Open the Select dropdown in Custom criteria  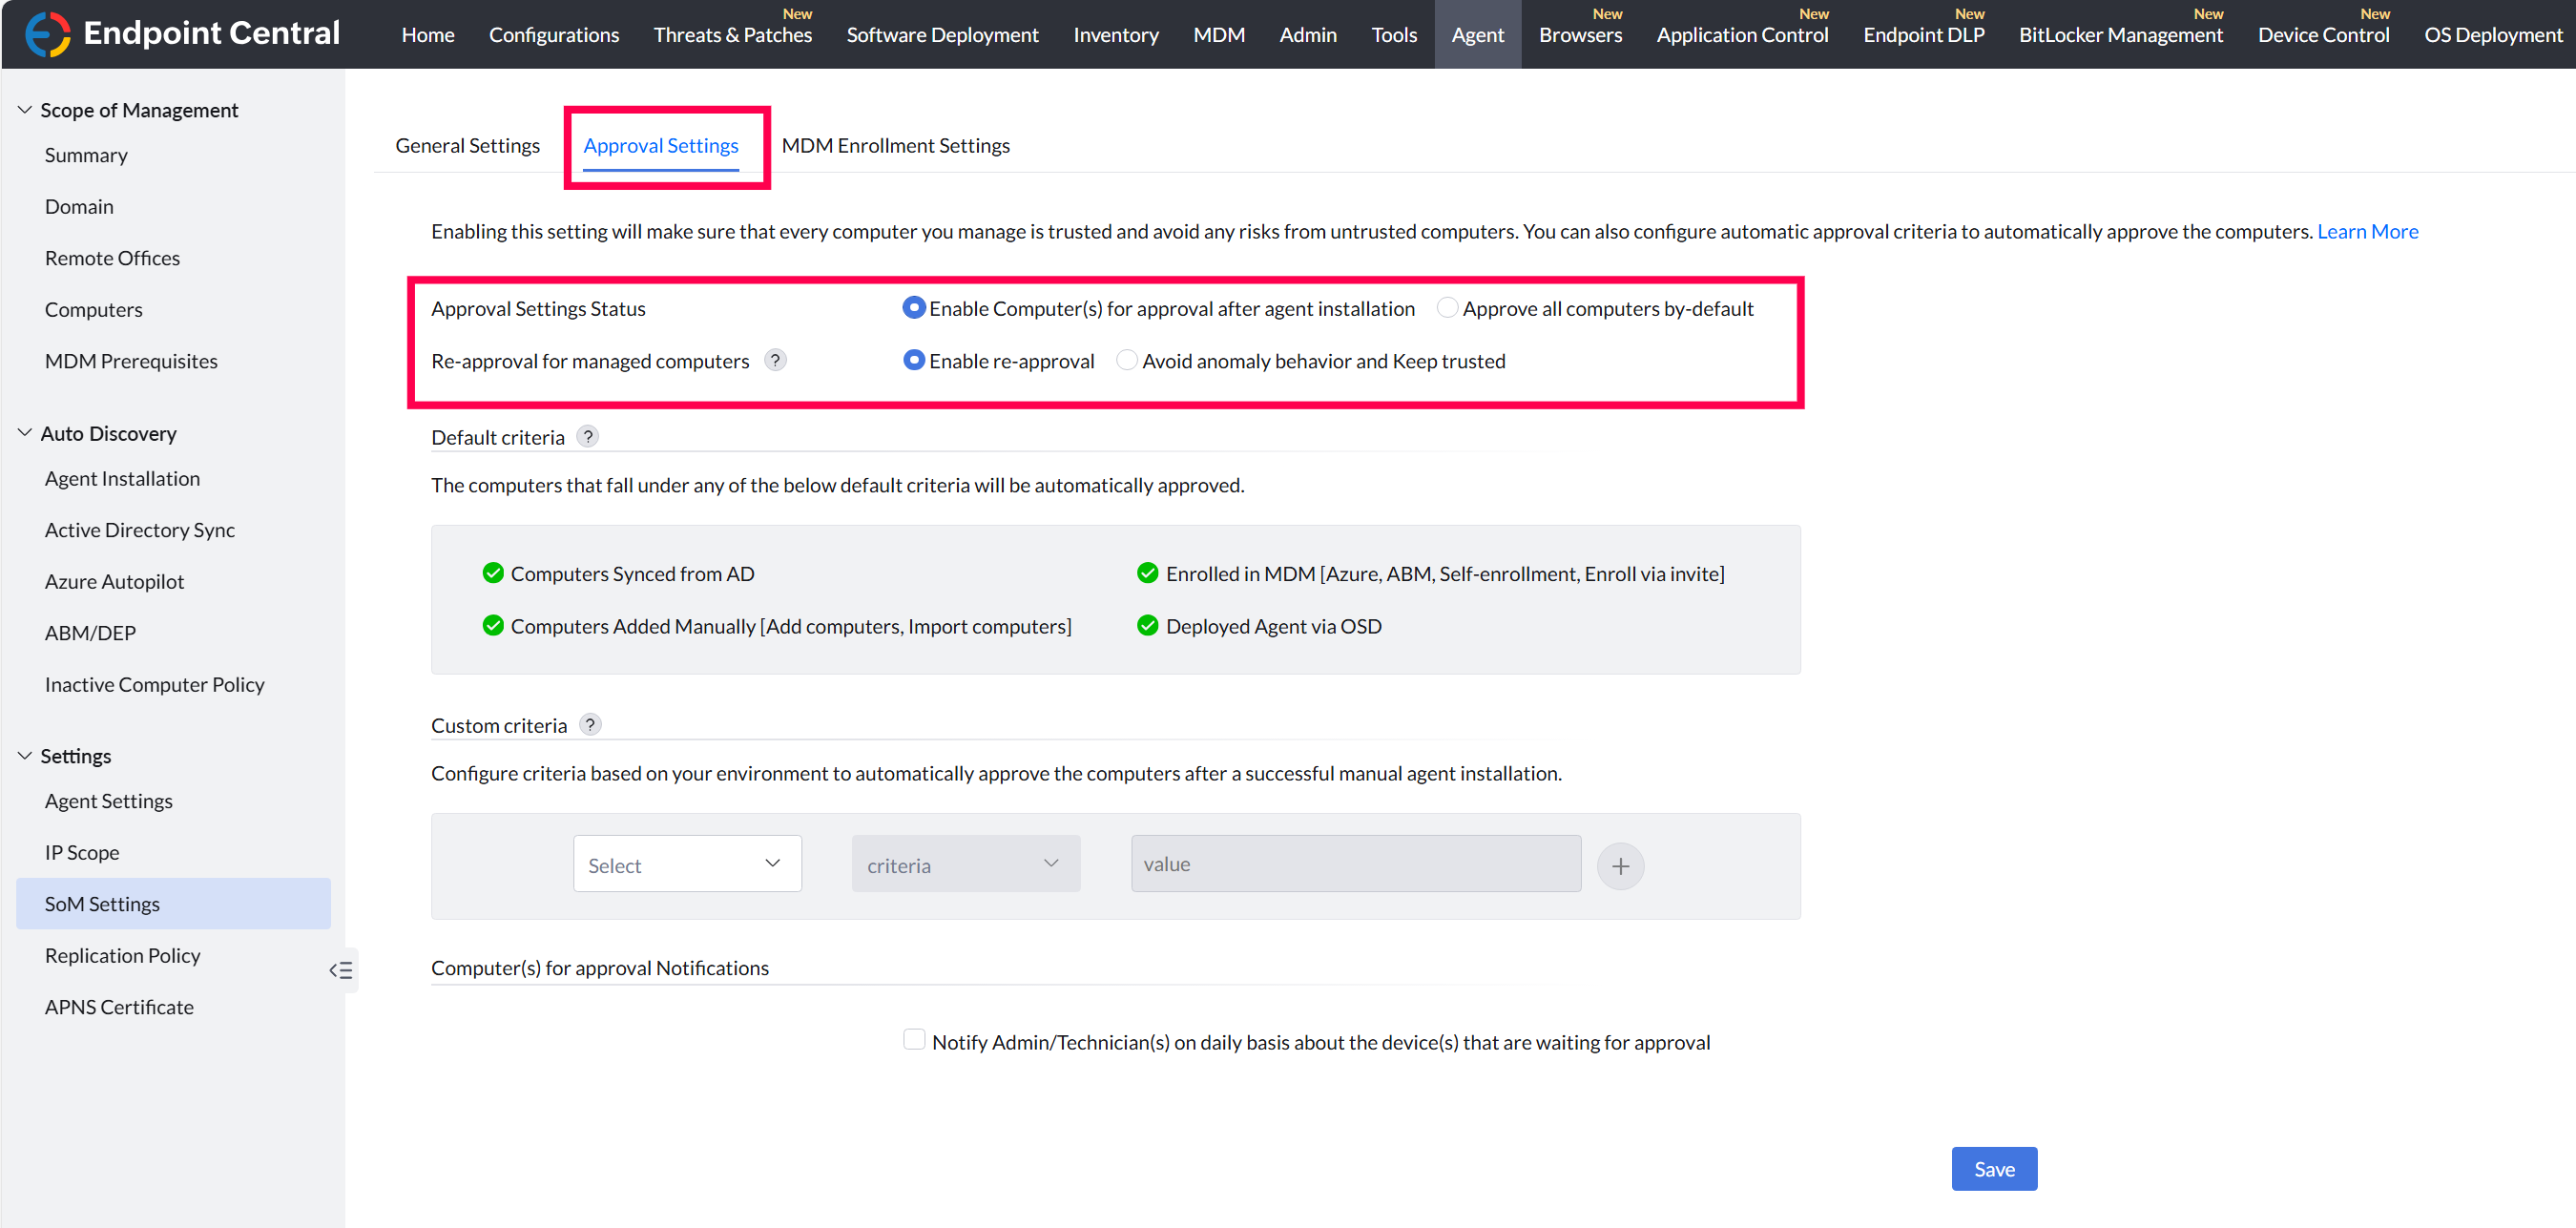click(x=687, y=864)
